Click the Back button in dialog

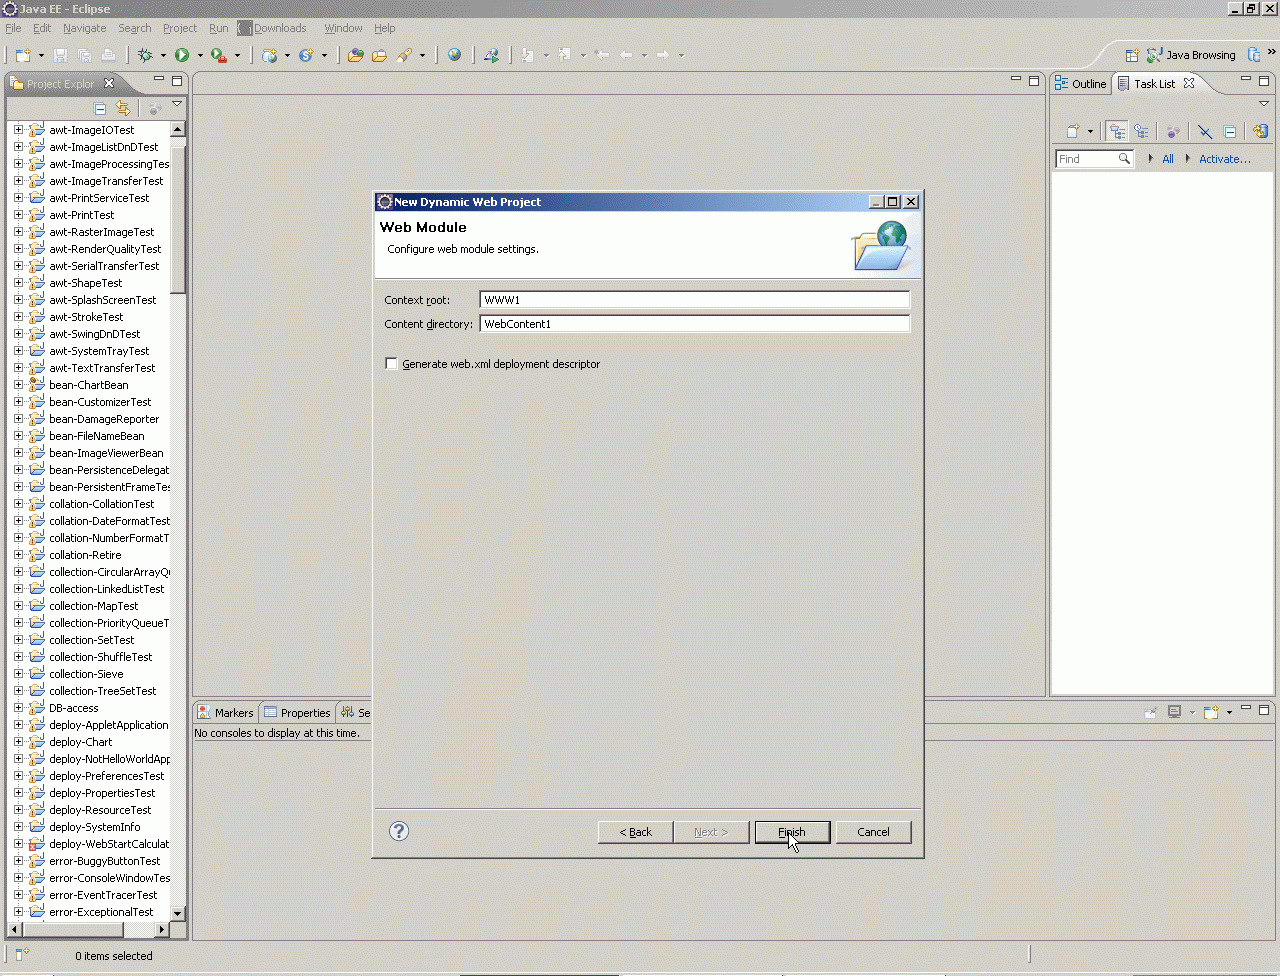click(635, 832)
